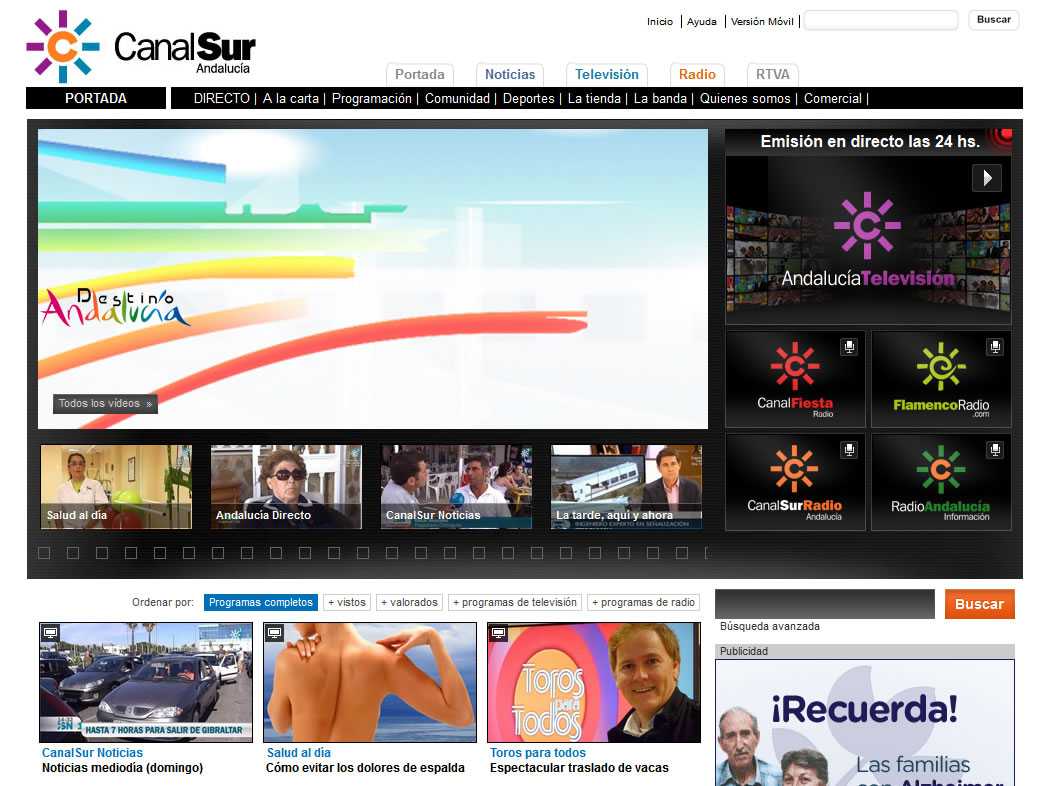Open the Deportes menu item
This screenshot has width=1048, height=786.
point(529,98)
